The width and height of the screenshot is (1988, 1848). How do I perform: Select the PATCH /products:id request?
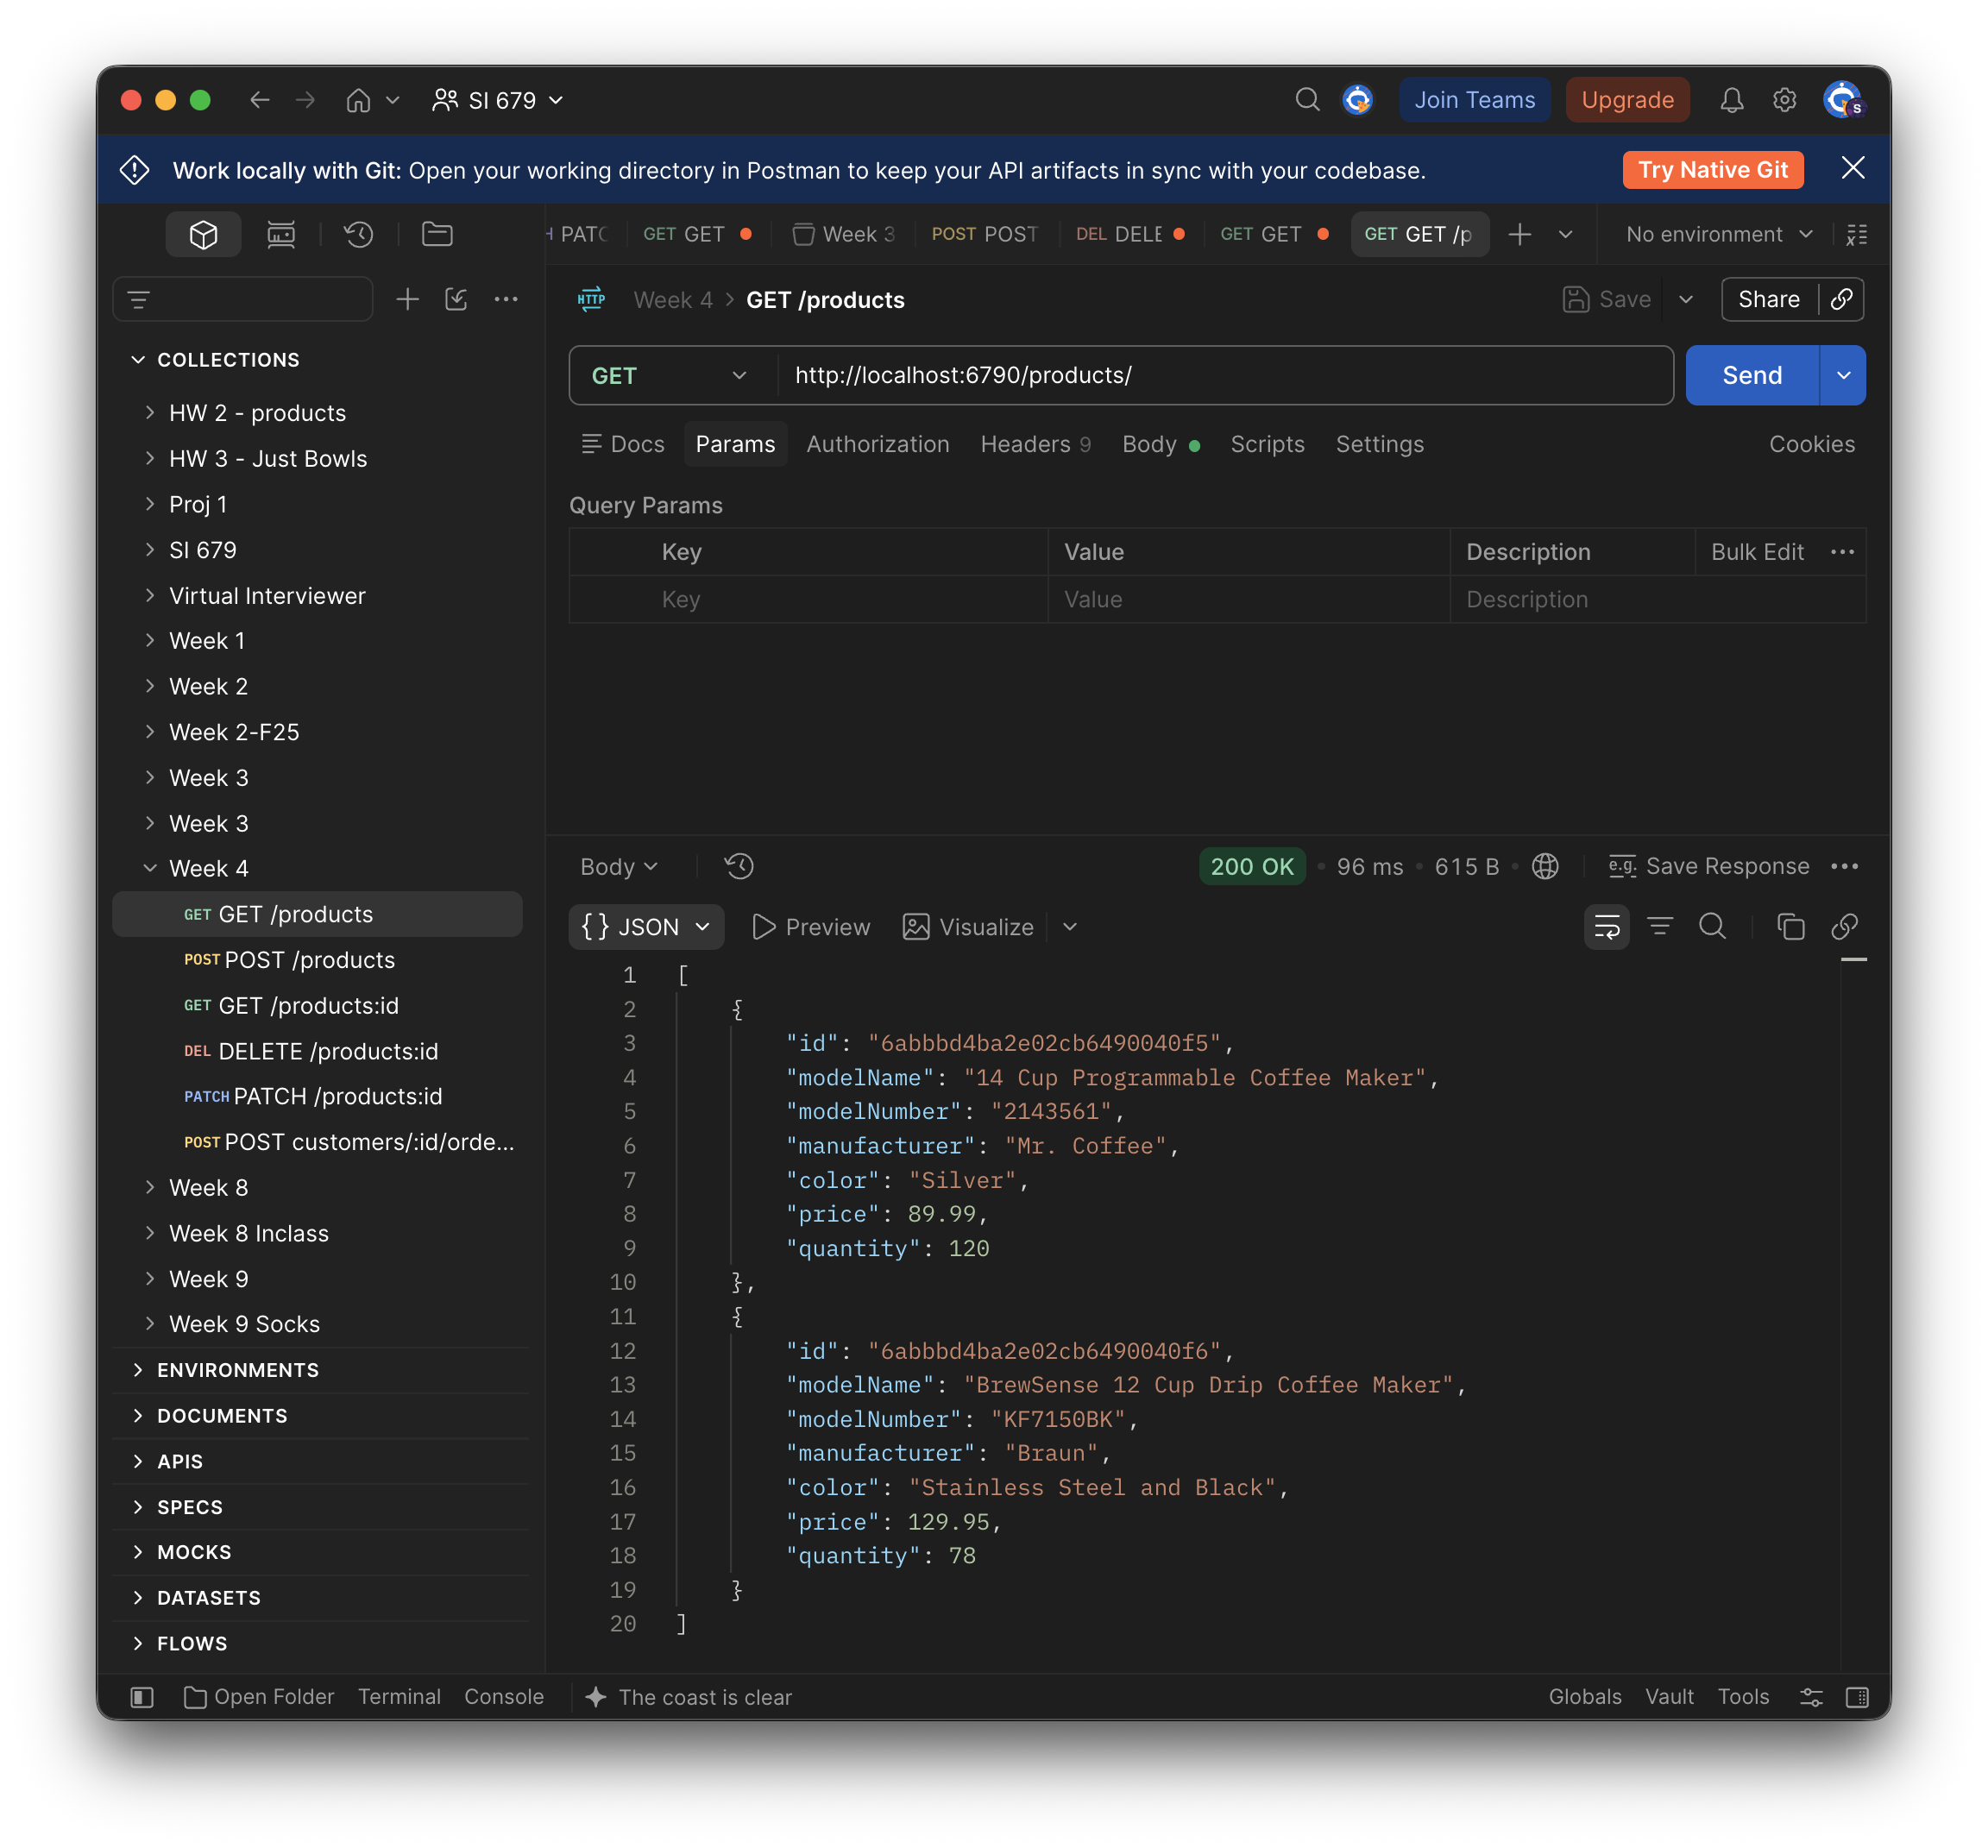(318, 1096)
